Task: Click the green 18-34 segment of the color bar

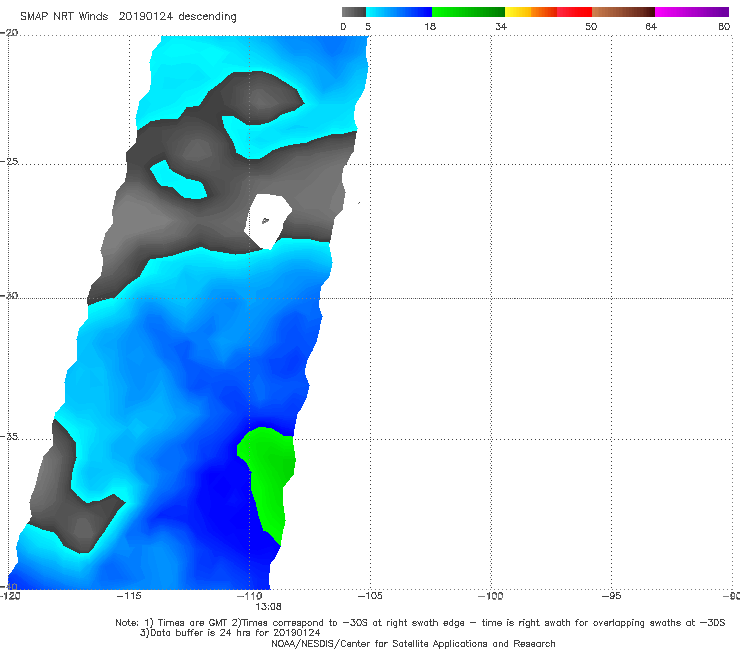Action: tap(468, 12)
